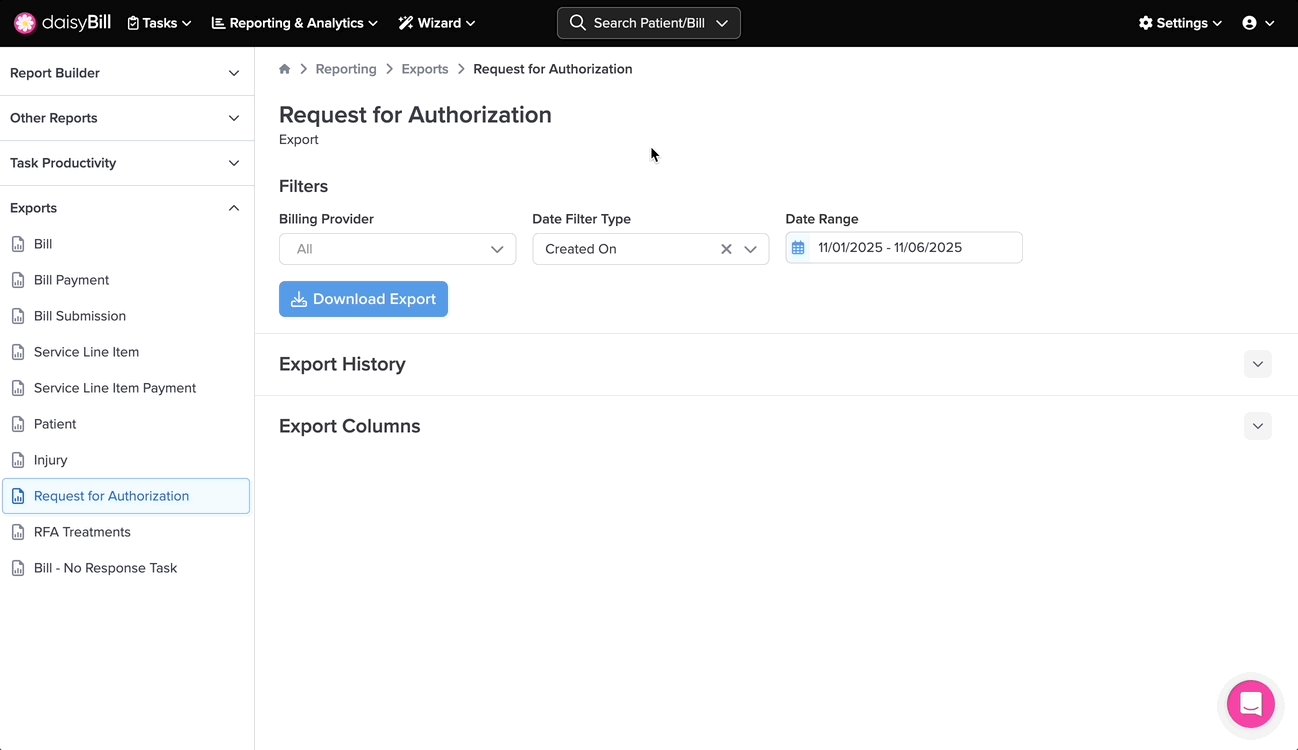Click the Settings gear icon
Viewport: 1298px width, 750px height.
click(x=1146, y=23)
